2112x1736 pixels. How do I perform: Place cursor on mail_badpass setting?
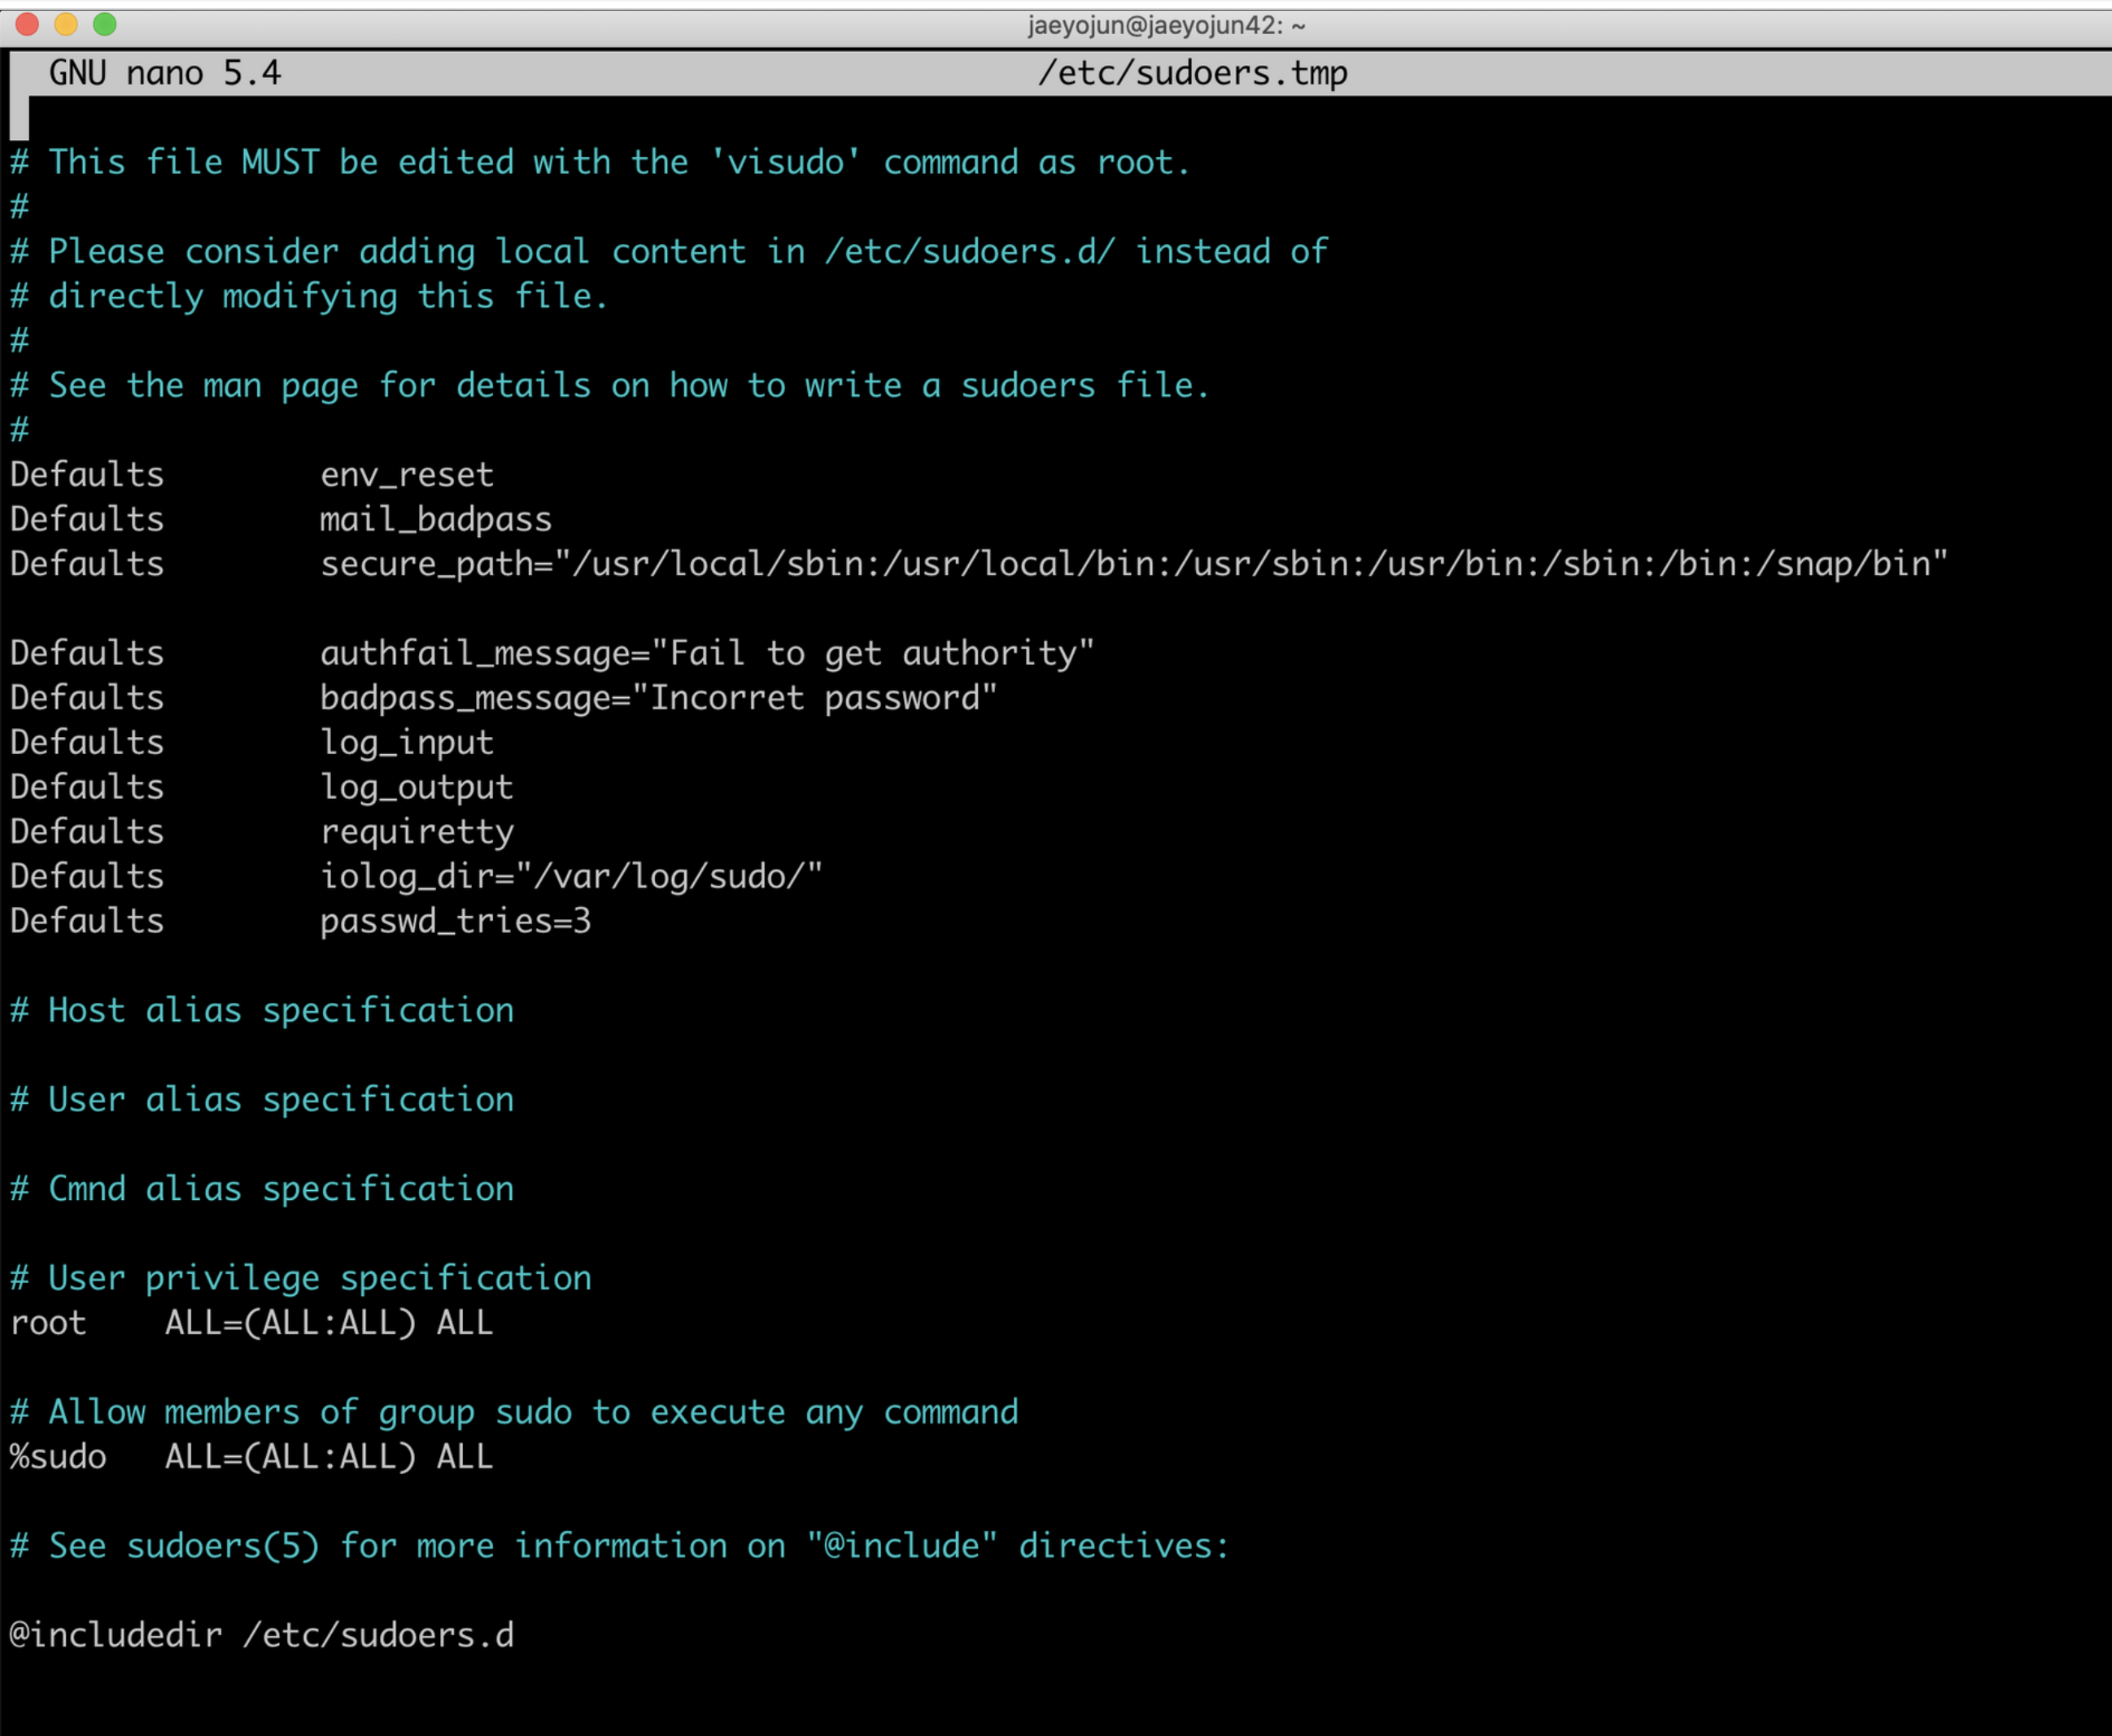tap(435, 520)
